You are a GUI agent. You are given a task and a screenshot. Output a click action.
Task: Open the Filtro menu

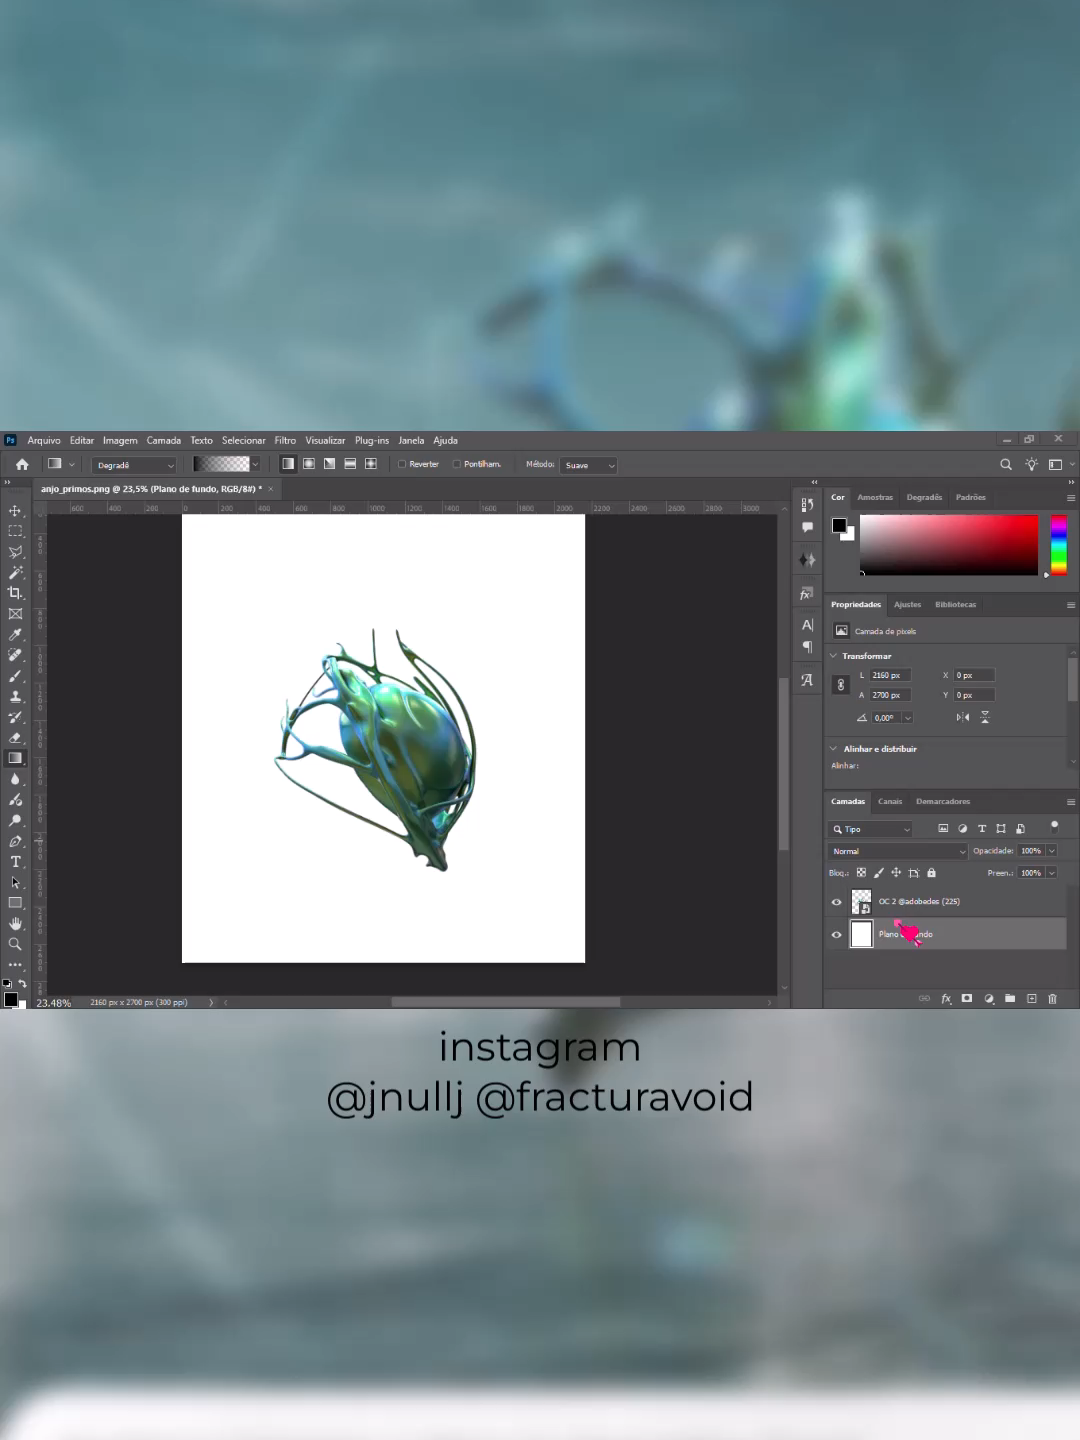(285, 440)
